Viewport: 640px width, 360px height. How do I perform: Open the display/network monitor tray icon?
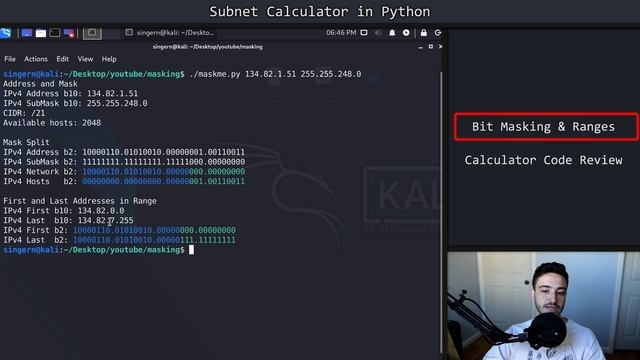(364, 33)
